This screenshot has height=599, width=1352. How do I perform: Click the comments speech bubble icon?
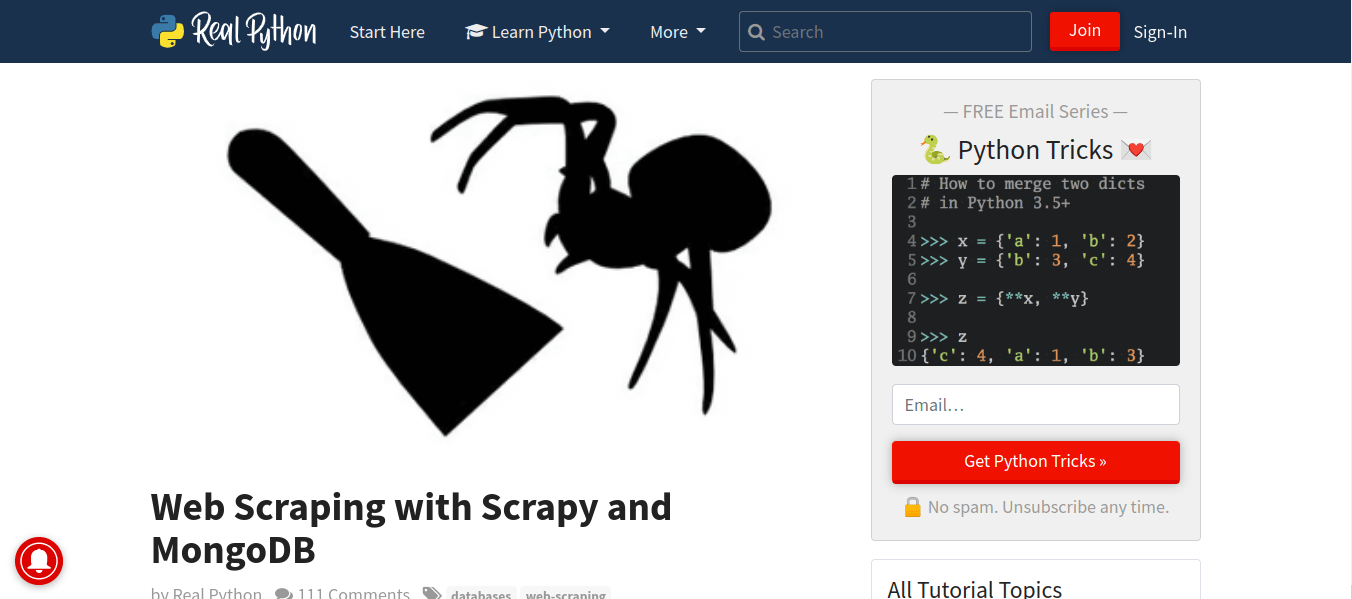pos(283,592)
